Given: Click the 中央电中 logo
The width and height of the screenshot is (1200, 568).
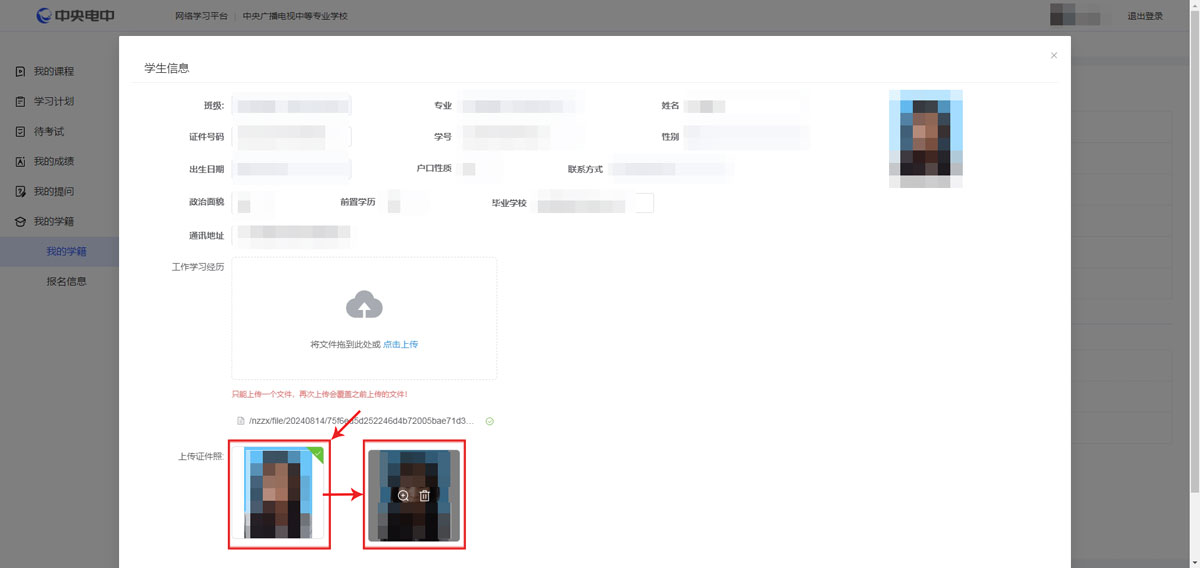Looking at the screenshot, I should coord(75,16).
